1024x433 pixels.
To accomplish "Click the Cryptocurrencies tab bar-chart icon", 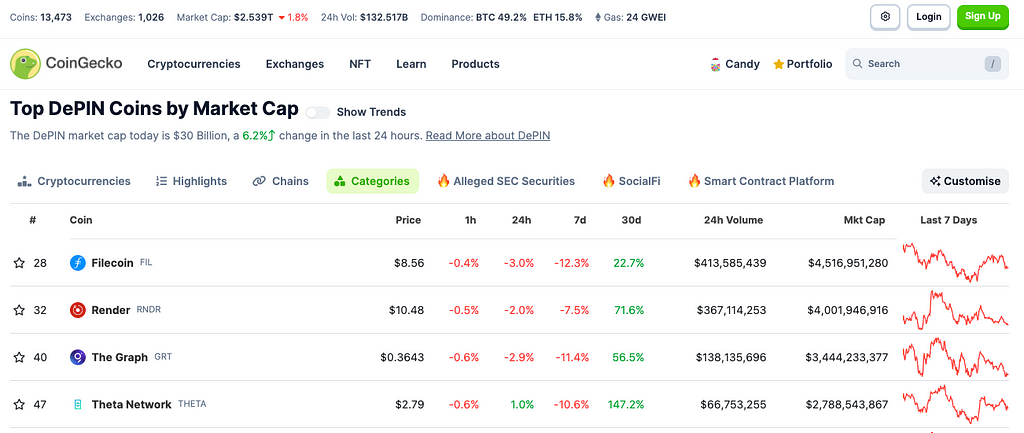I will click(x=24, y=181).
